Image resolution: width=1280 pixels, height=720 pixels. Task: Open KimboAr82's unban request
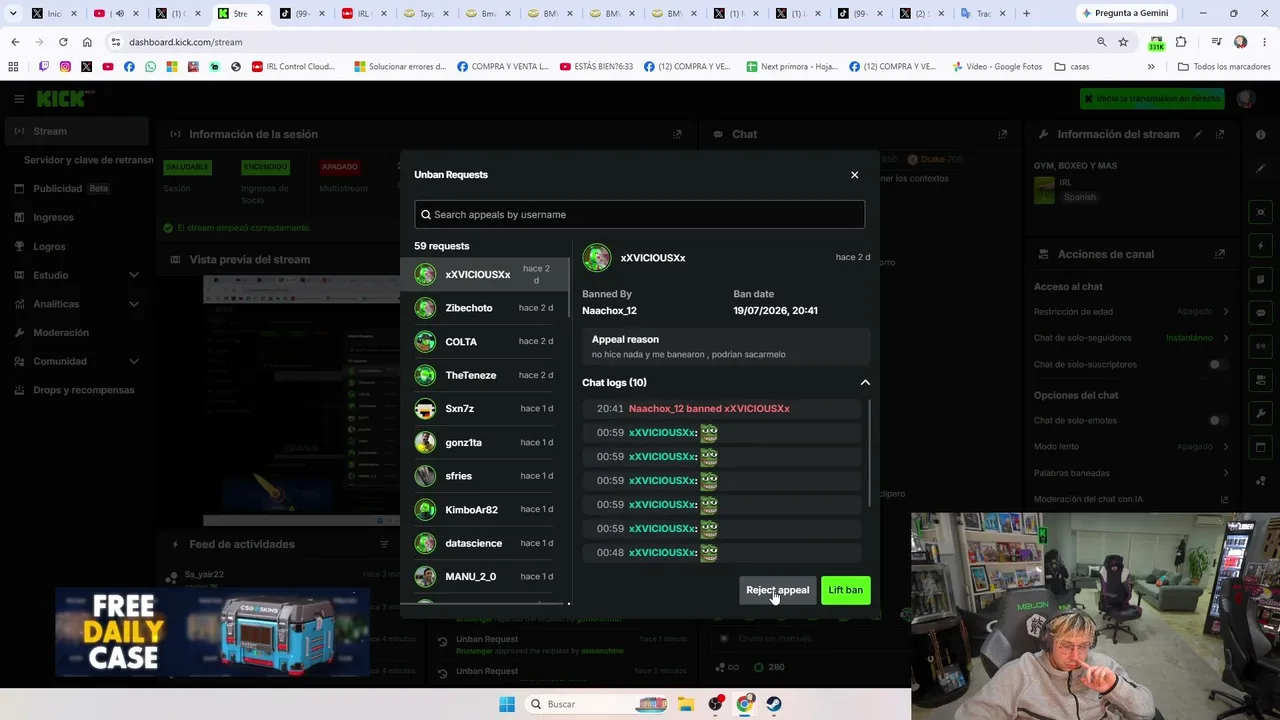coord(485,510)
